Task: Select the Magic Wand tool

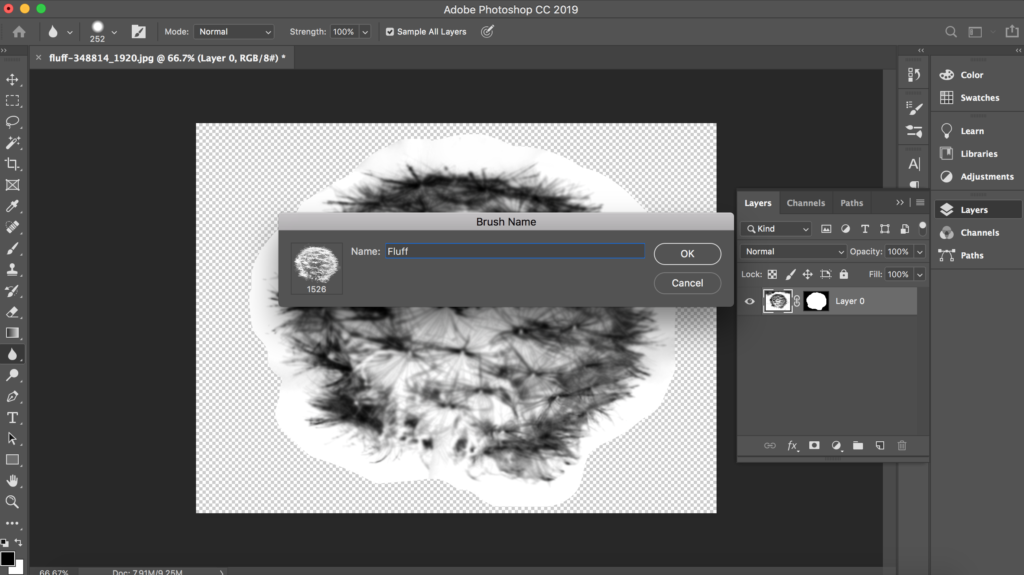Action: (x=12, y=143)
